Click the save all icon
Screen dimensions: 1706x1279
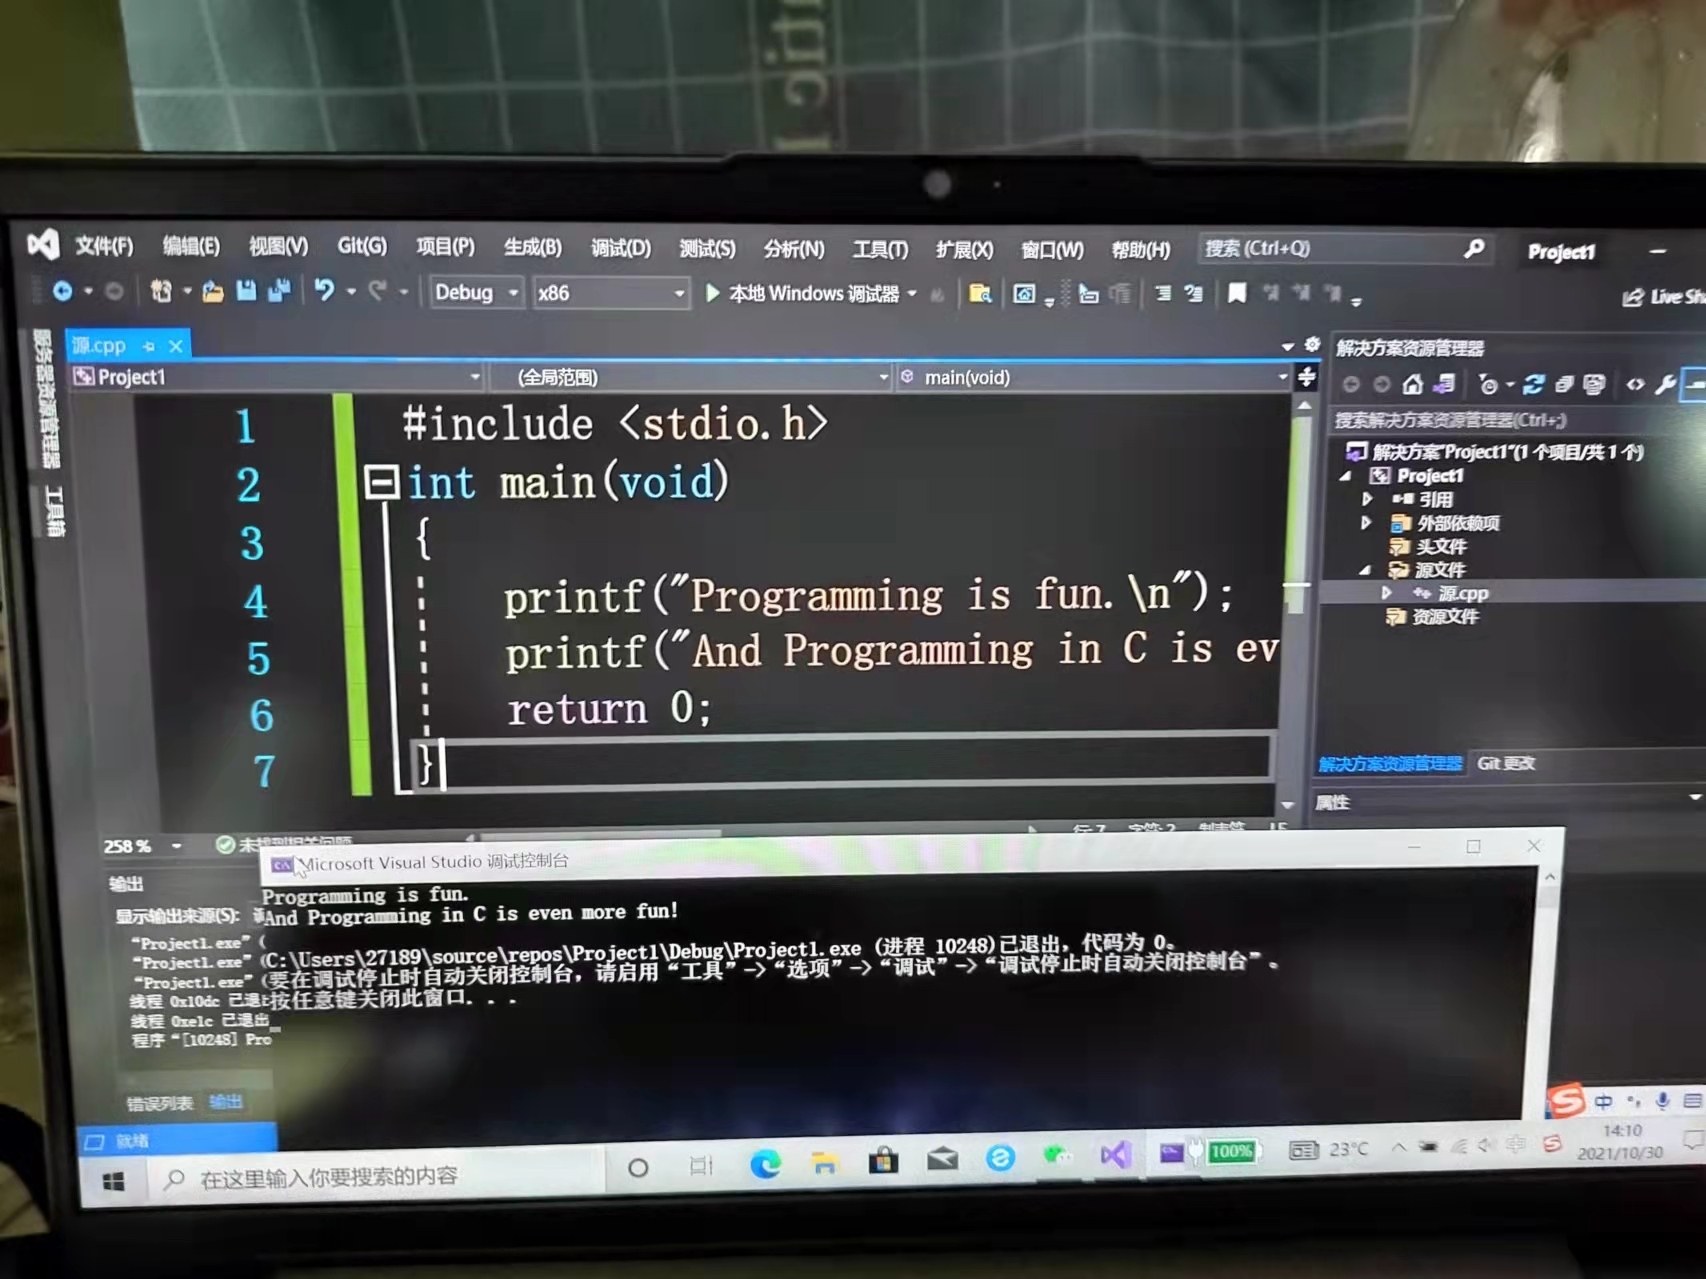coord(279,291)
